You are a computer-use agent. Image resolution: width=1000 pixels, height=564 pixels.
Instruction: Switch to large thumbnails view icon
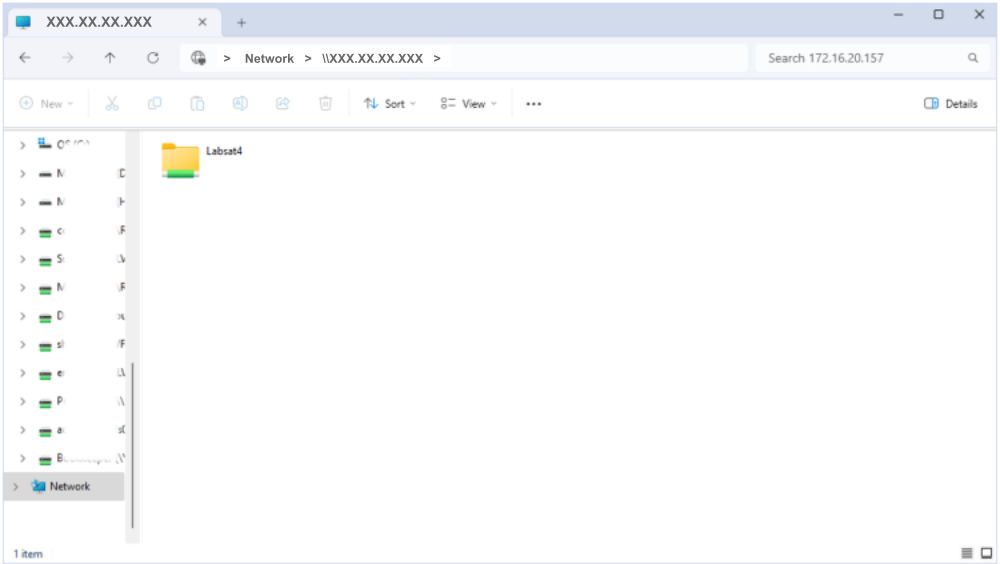click(987, 553)
